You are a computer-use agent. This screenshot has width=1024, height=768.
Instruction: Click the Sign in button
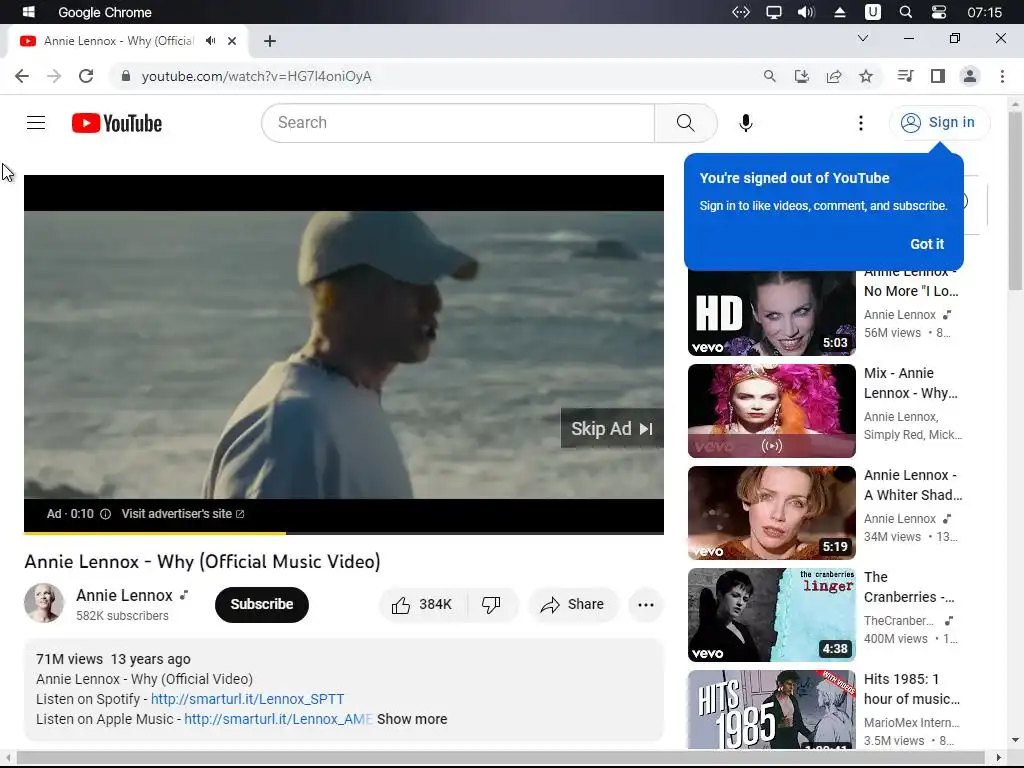938,123
